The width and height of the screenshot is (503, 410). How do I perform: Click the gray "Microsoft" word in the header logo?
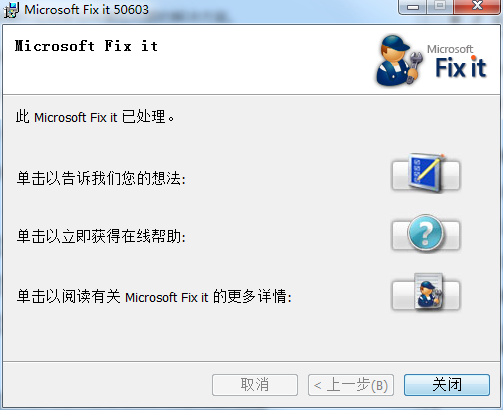450,49
